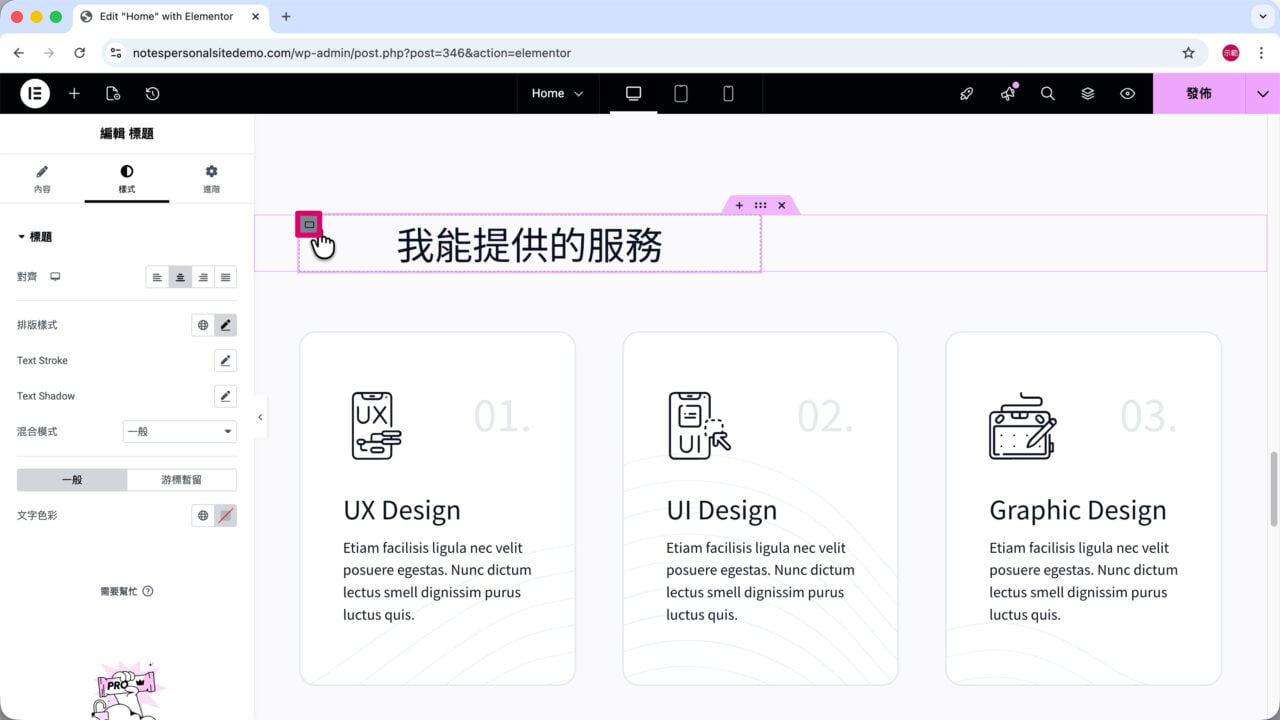This screenshot has width=1280, height=720.
Task: View site information icon in address bar
Action: point(115,53)
